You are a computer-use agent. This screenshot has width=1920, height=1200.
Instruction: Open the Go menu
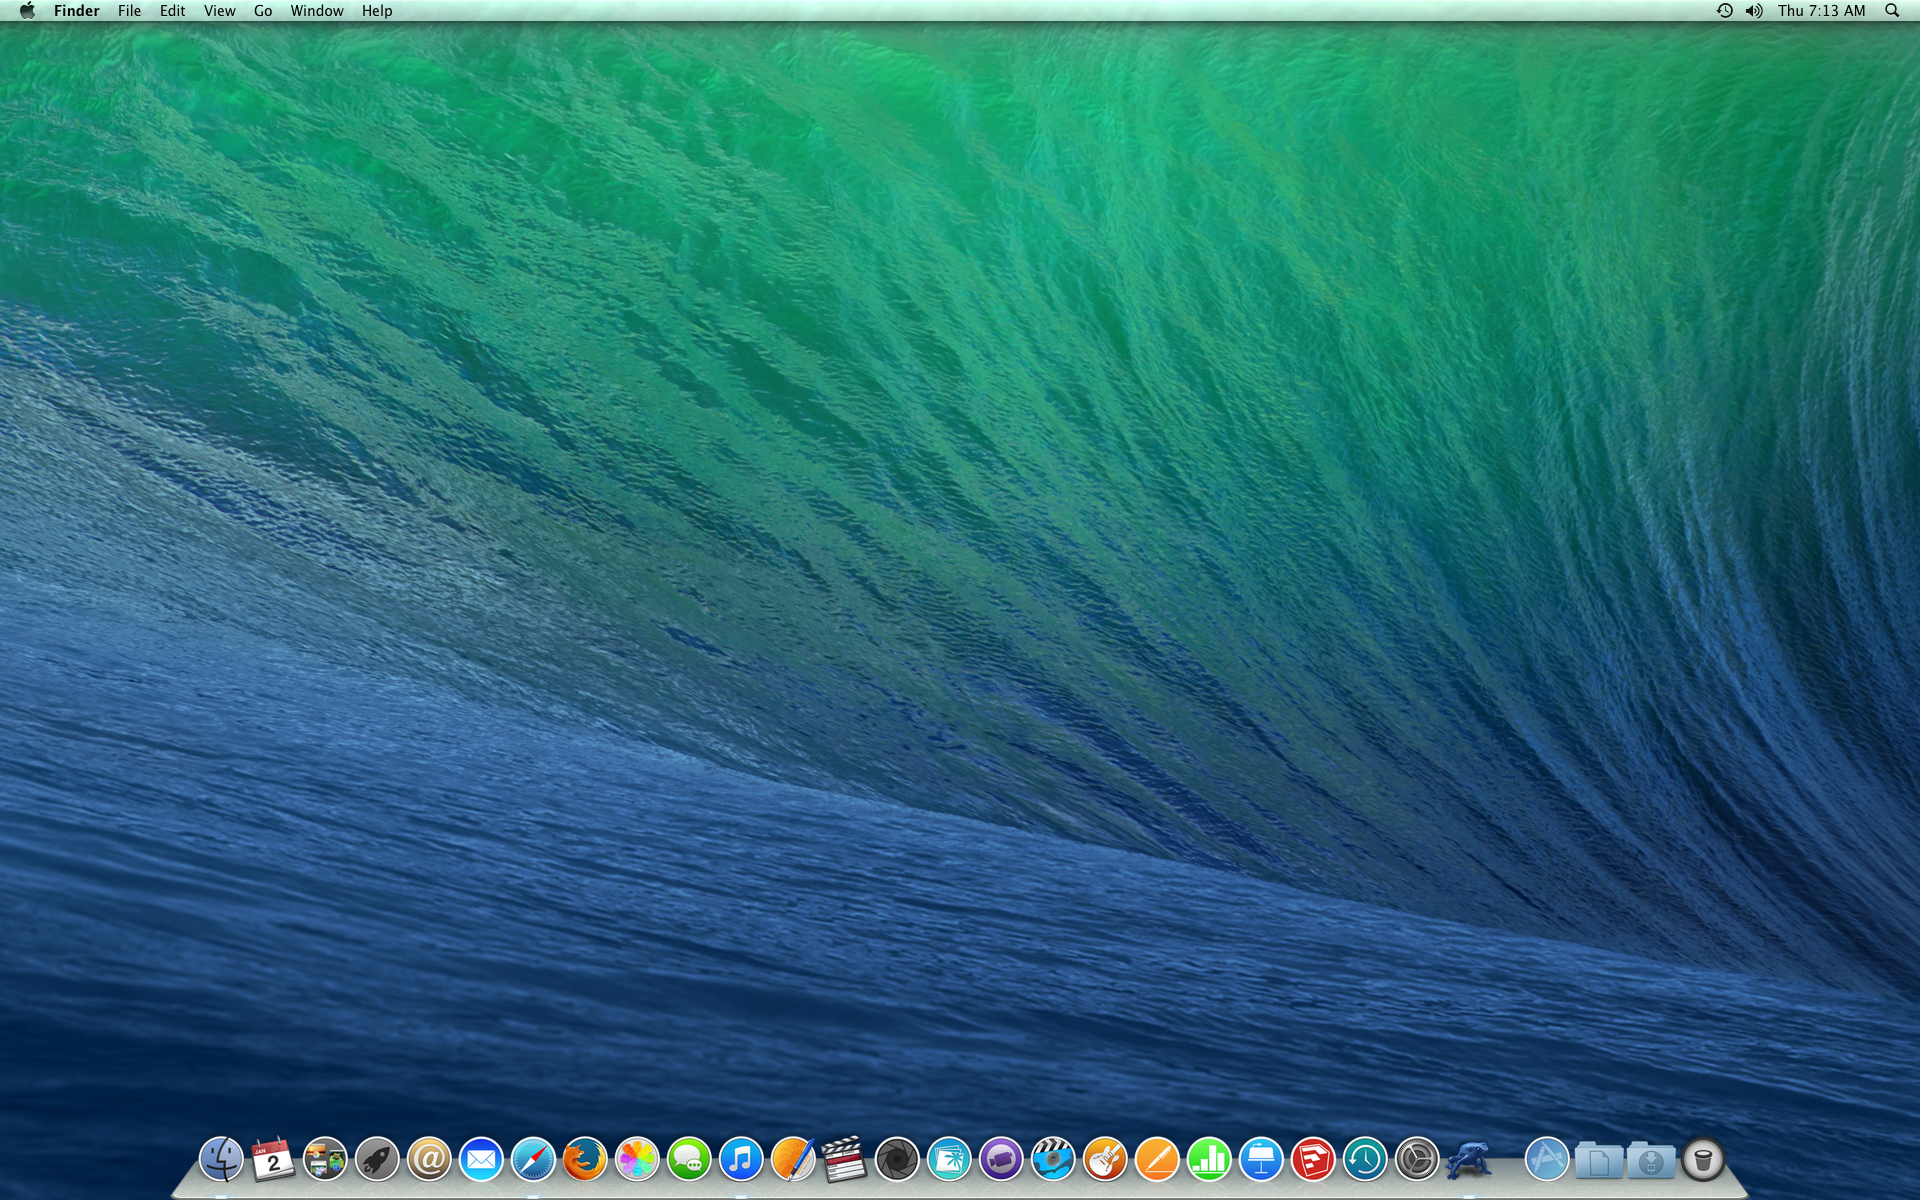click(263, 11)
